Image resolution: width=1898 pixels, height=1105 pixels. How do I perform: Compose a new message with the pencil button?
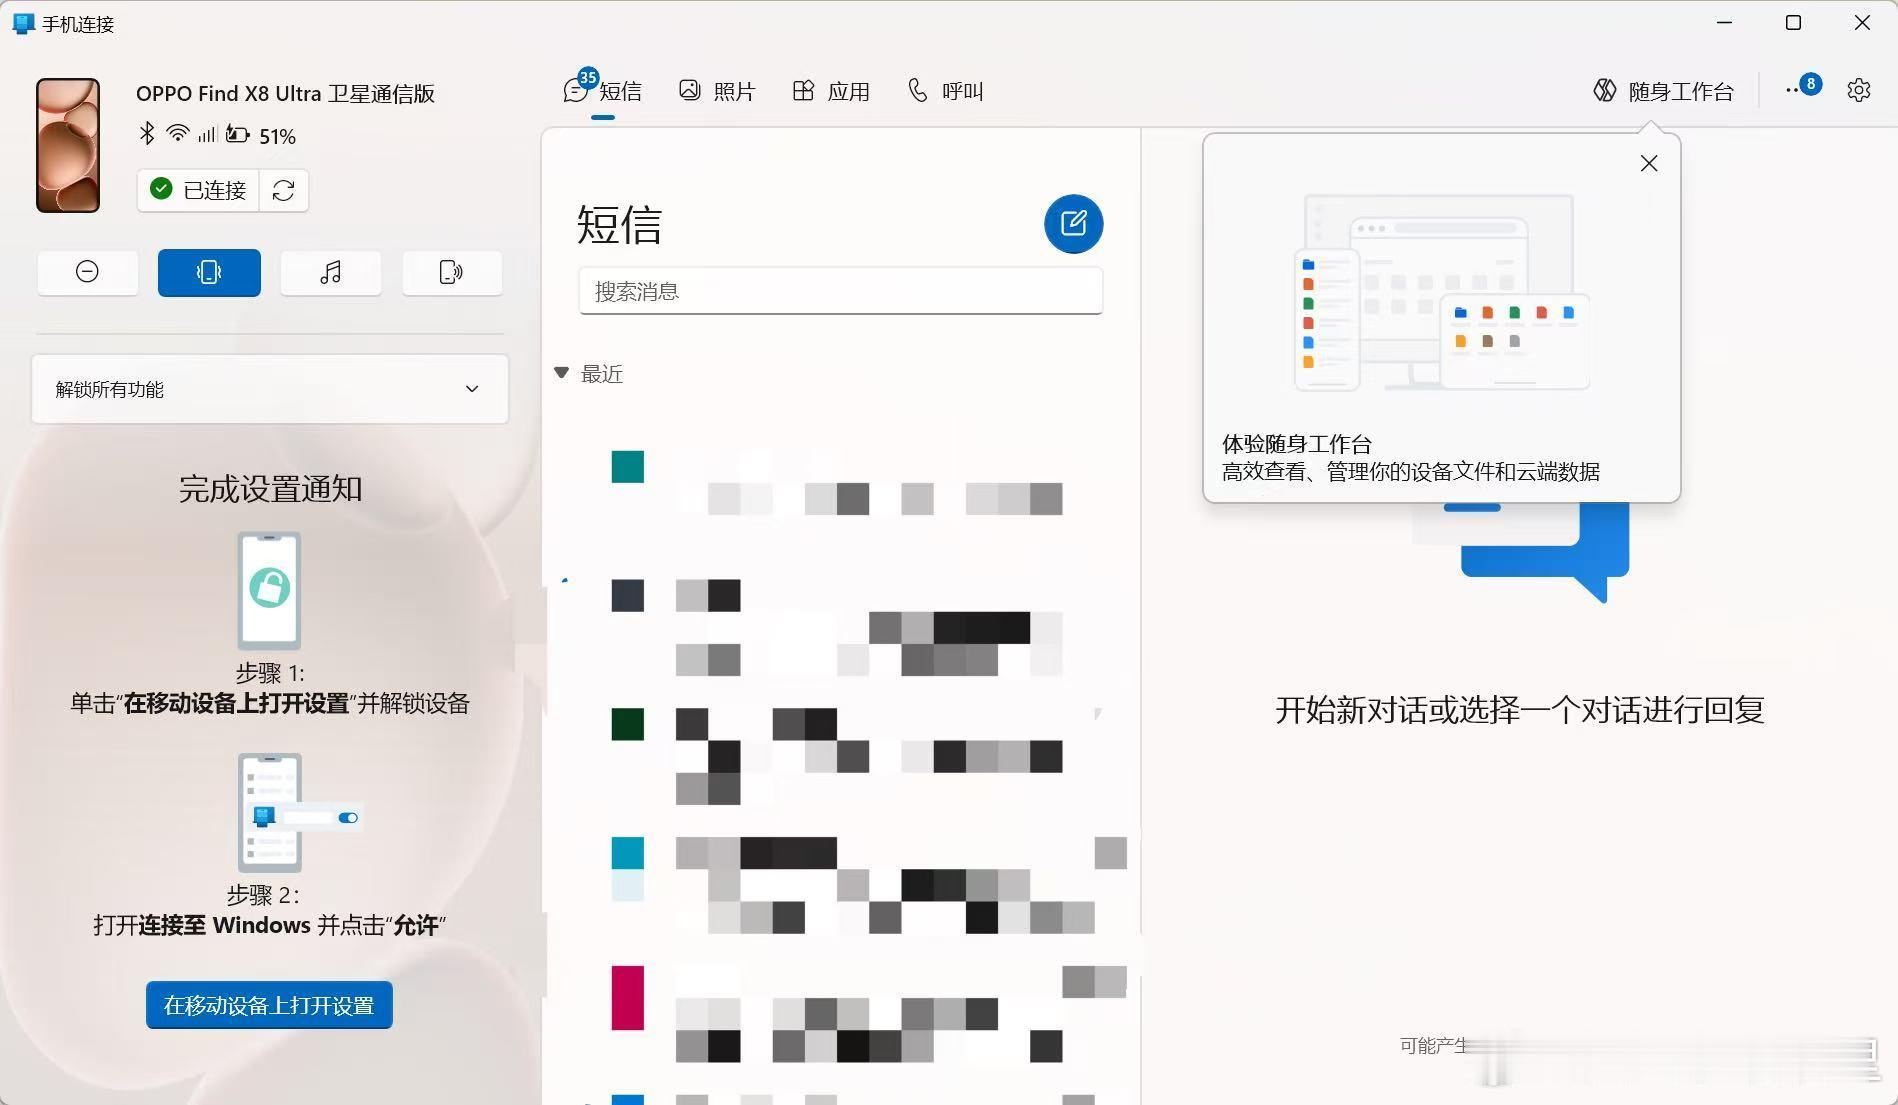coord(1073,223)
